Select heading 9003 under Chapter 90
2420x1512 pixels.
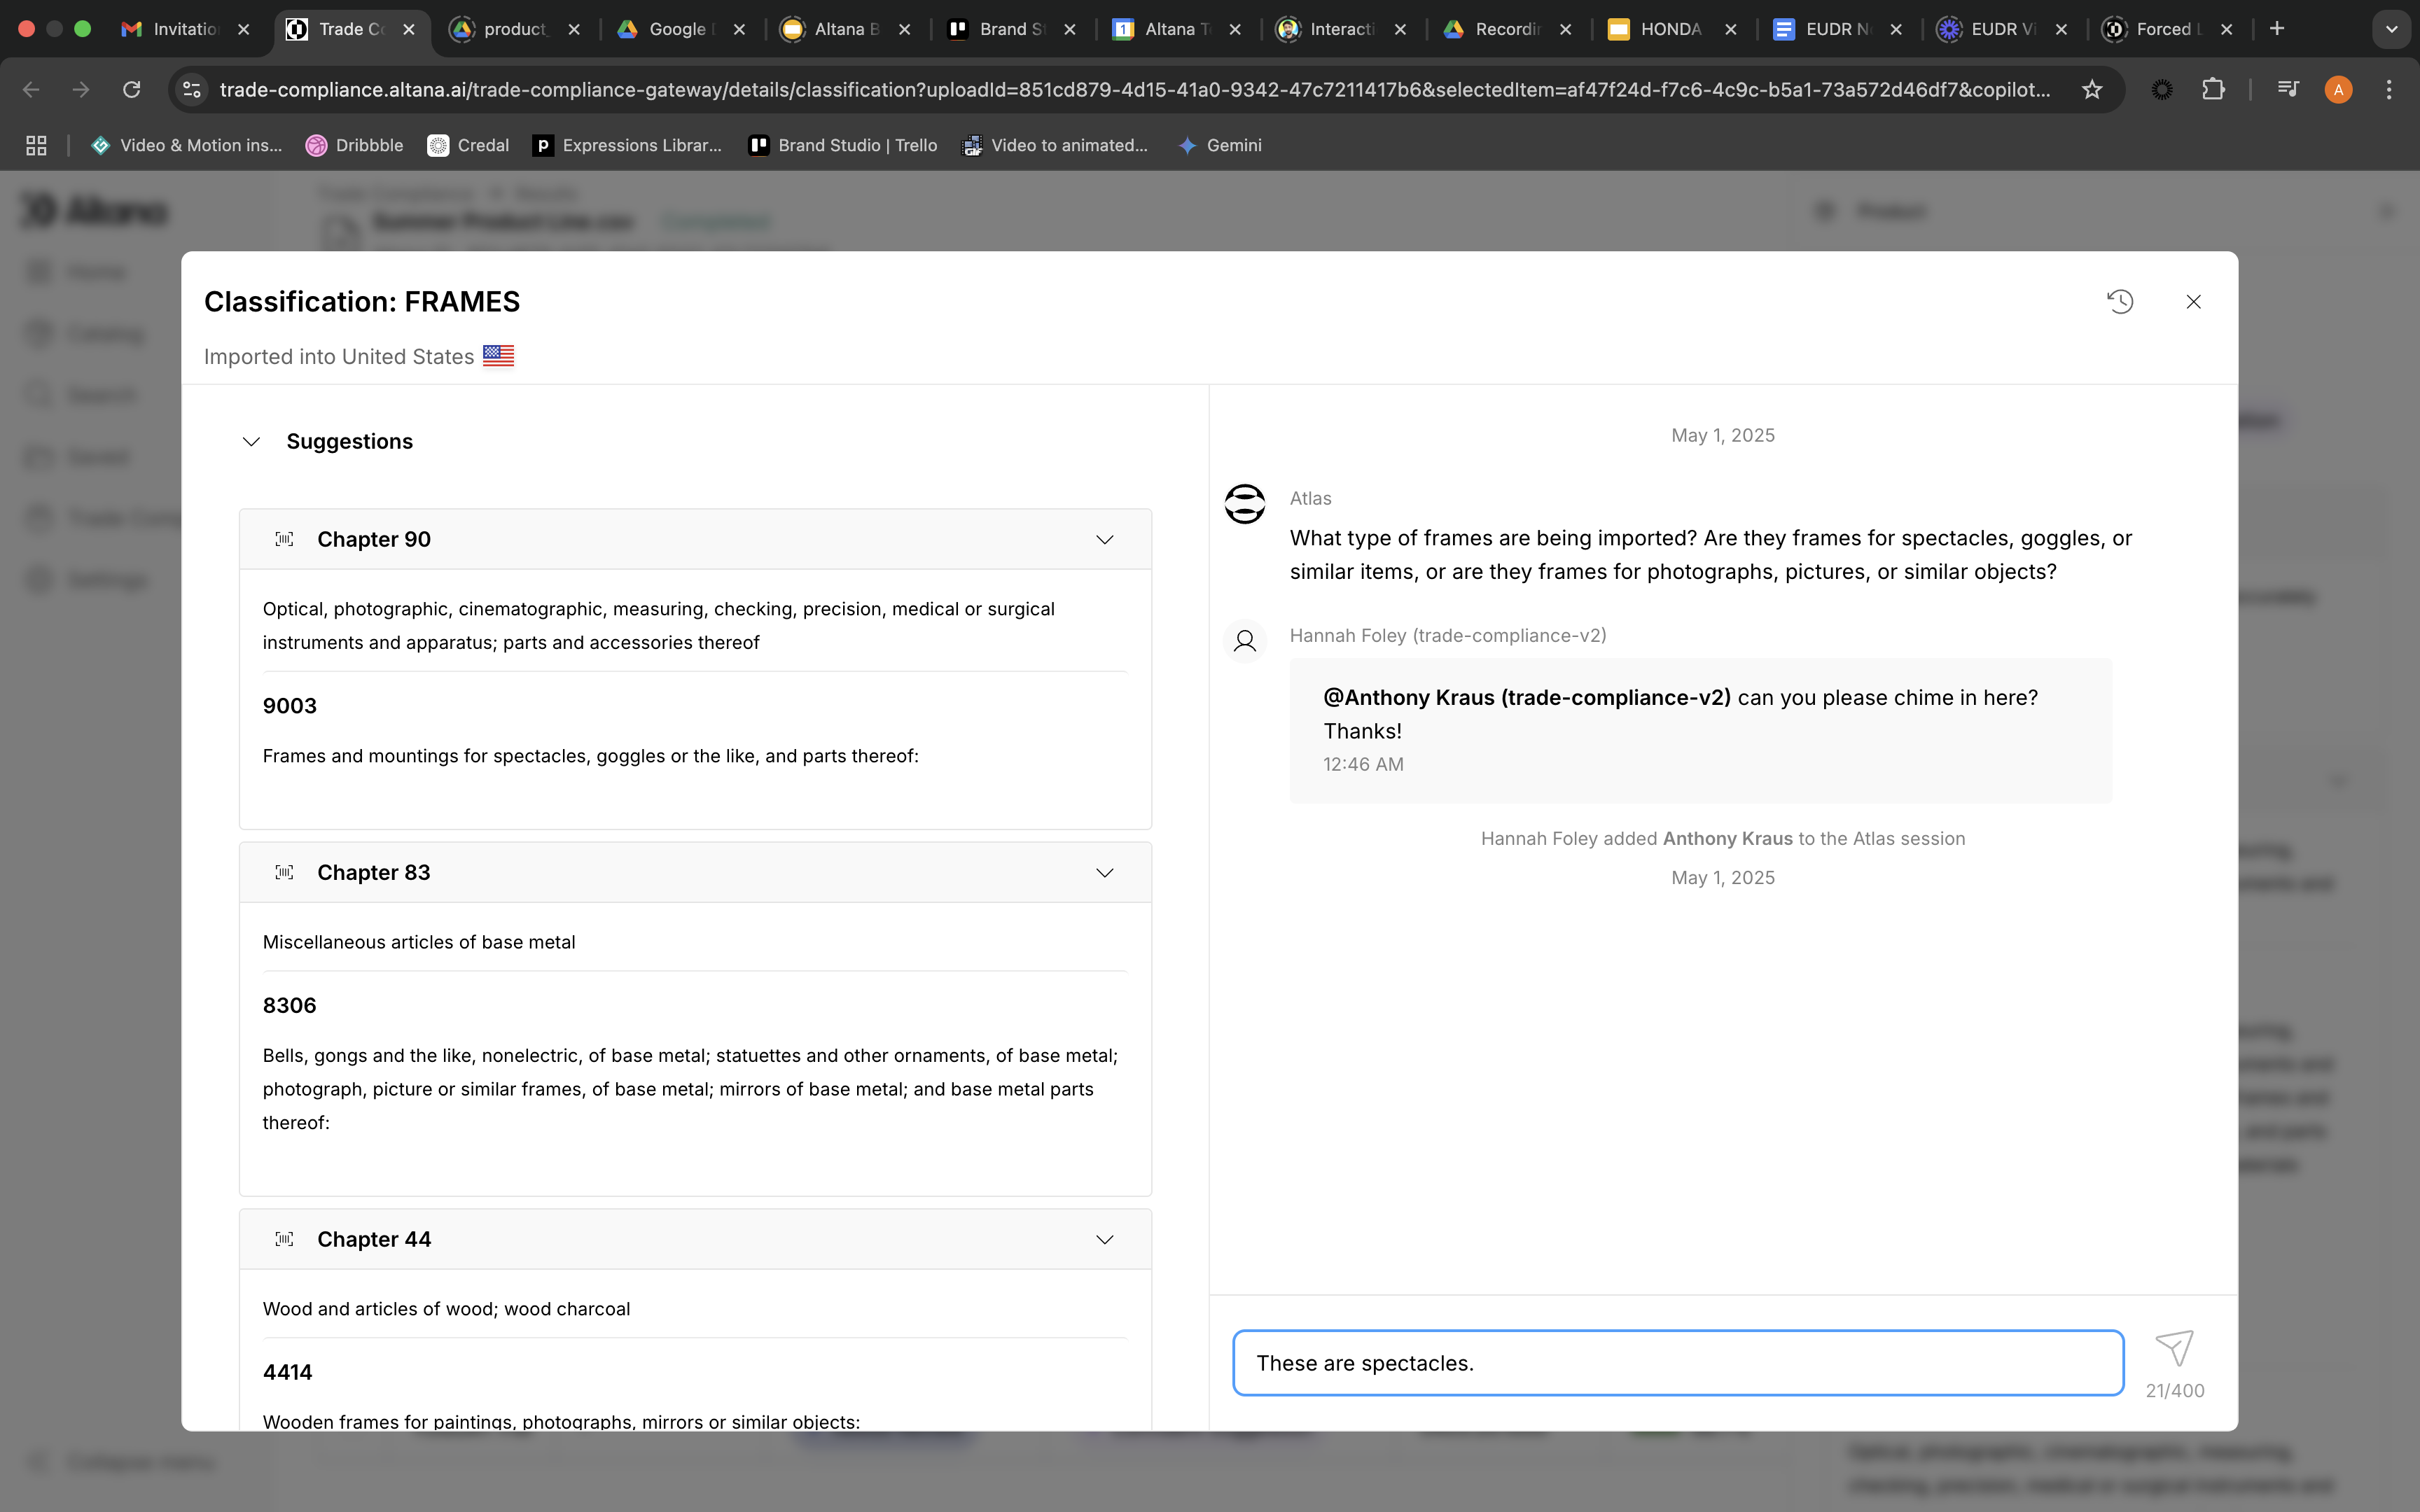tap(290, 706)
